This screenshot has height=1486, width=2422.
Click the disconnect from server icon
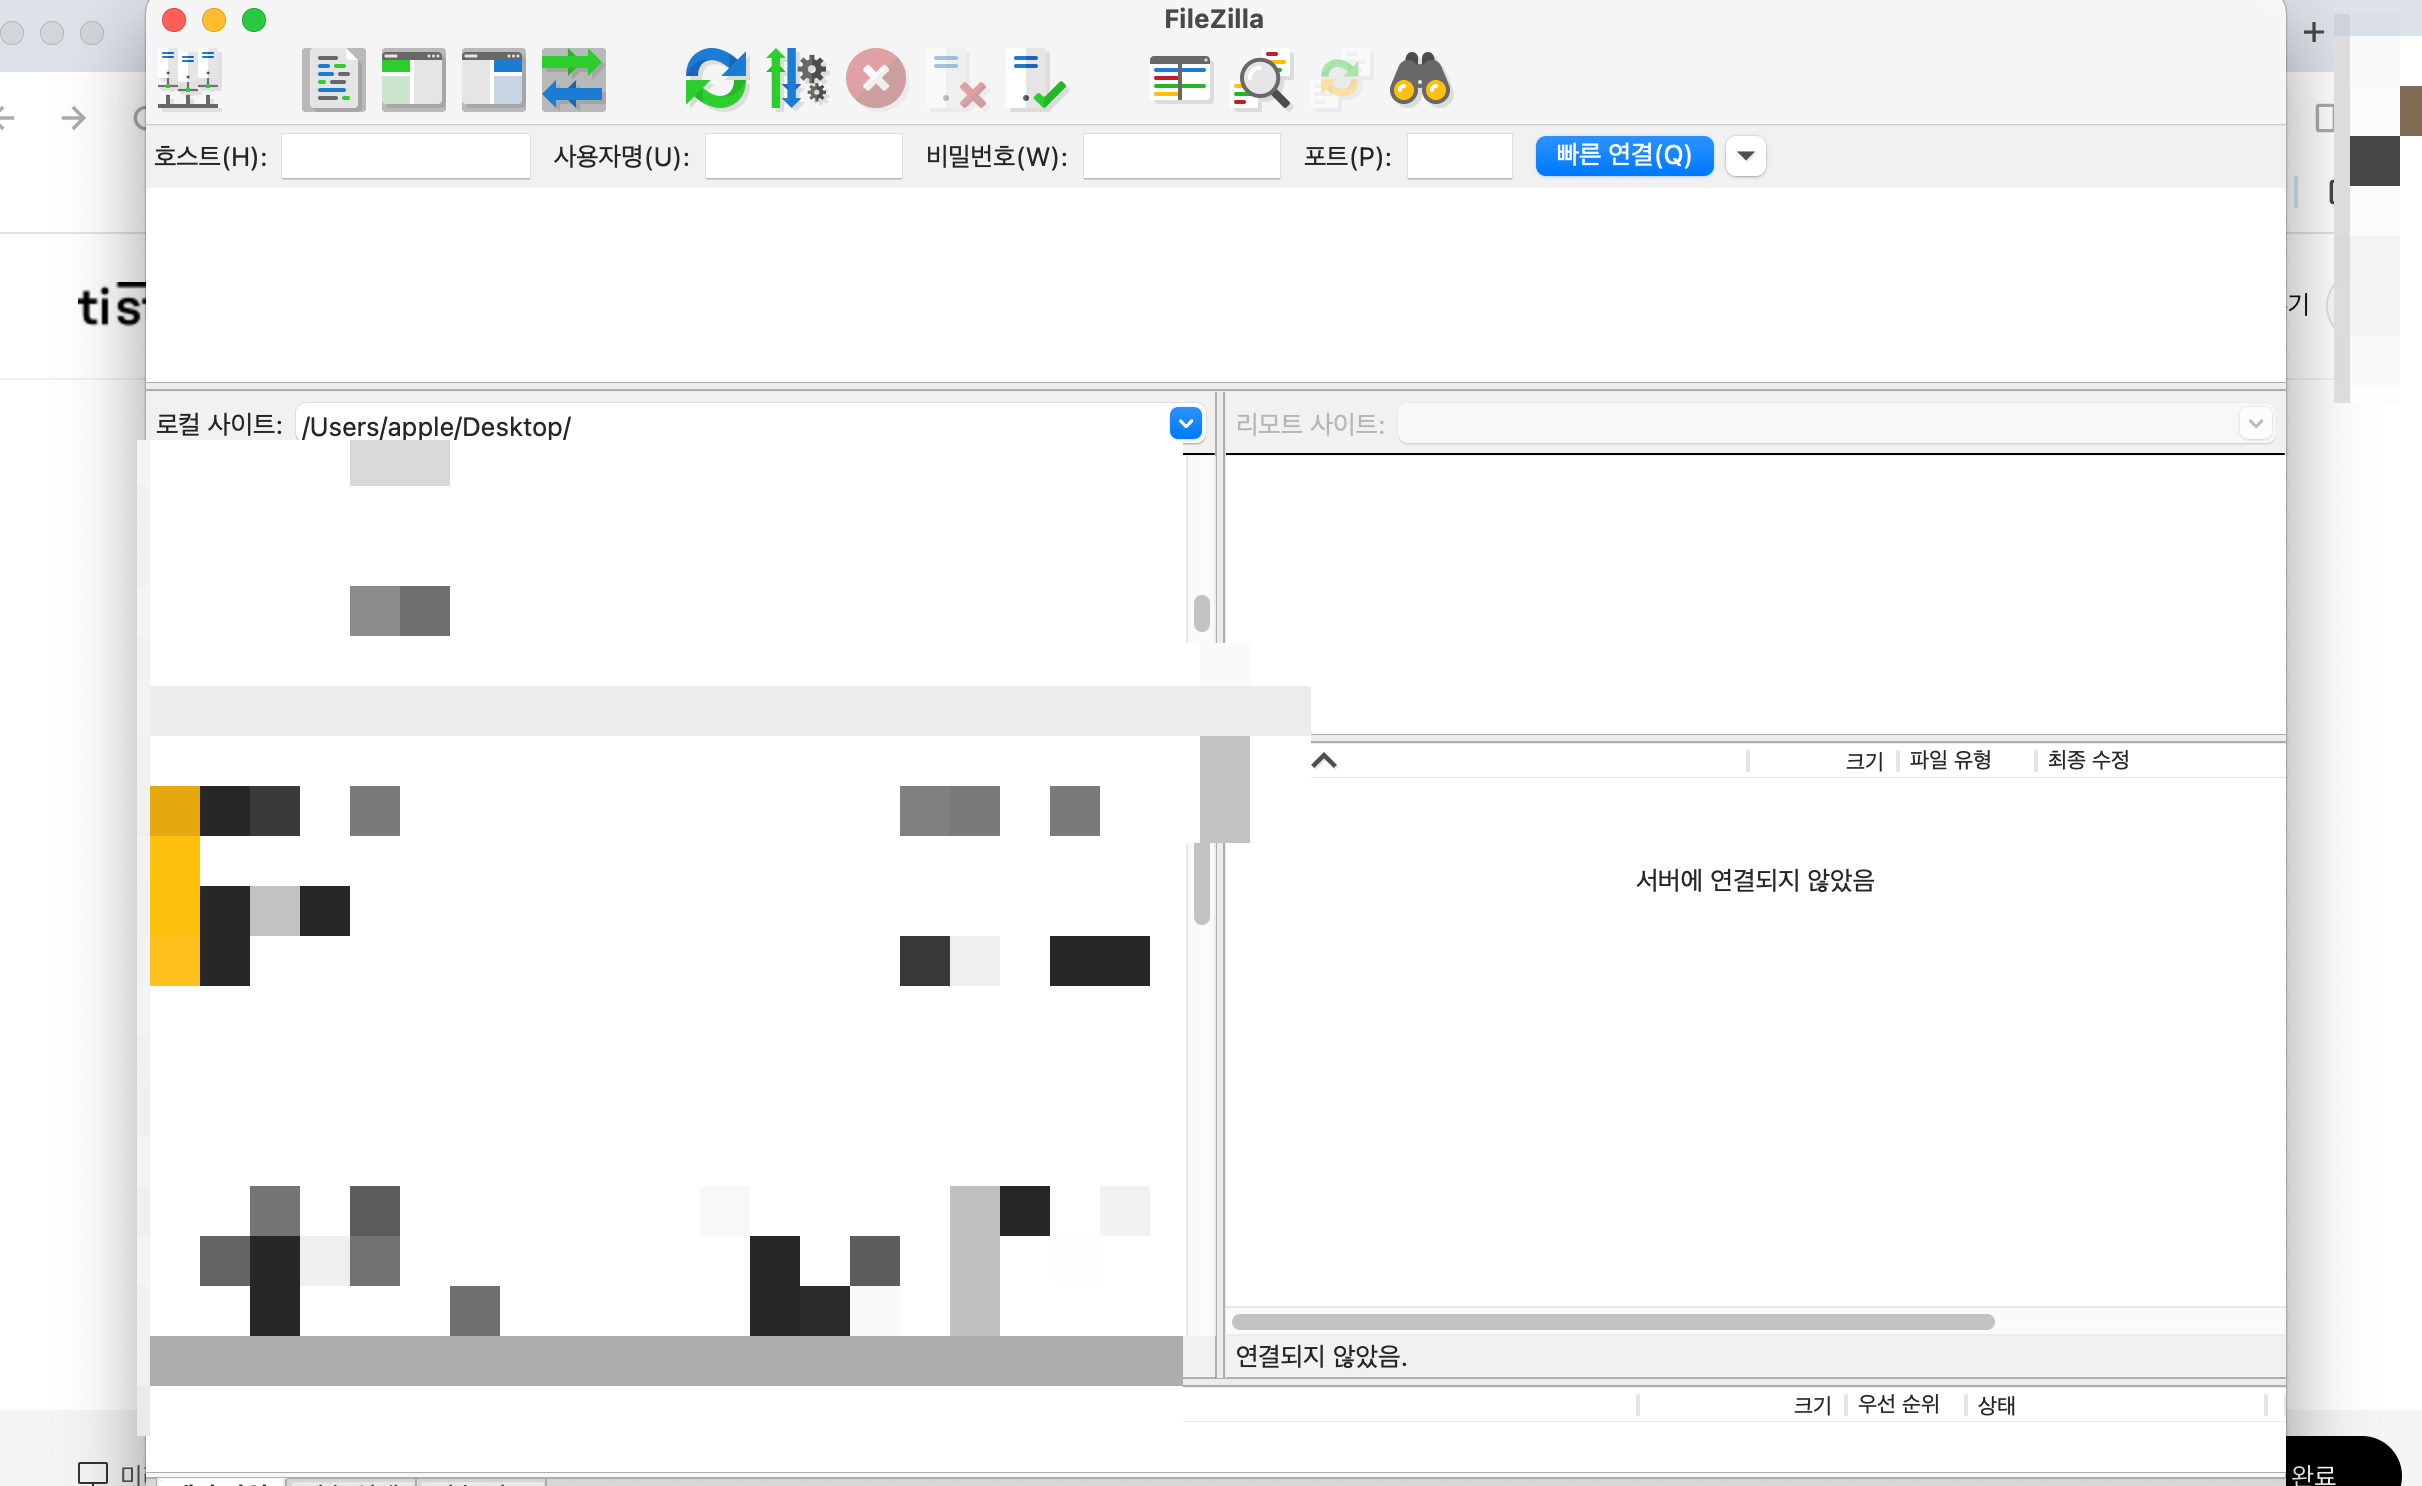[x=956, y=78]
